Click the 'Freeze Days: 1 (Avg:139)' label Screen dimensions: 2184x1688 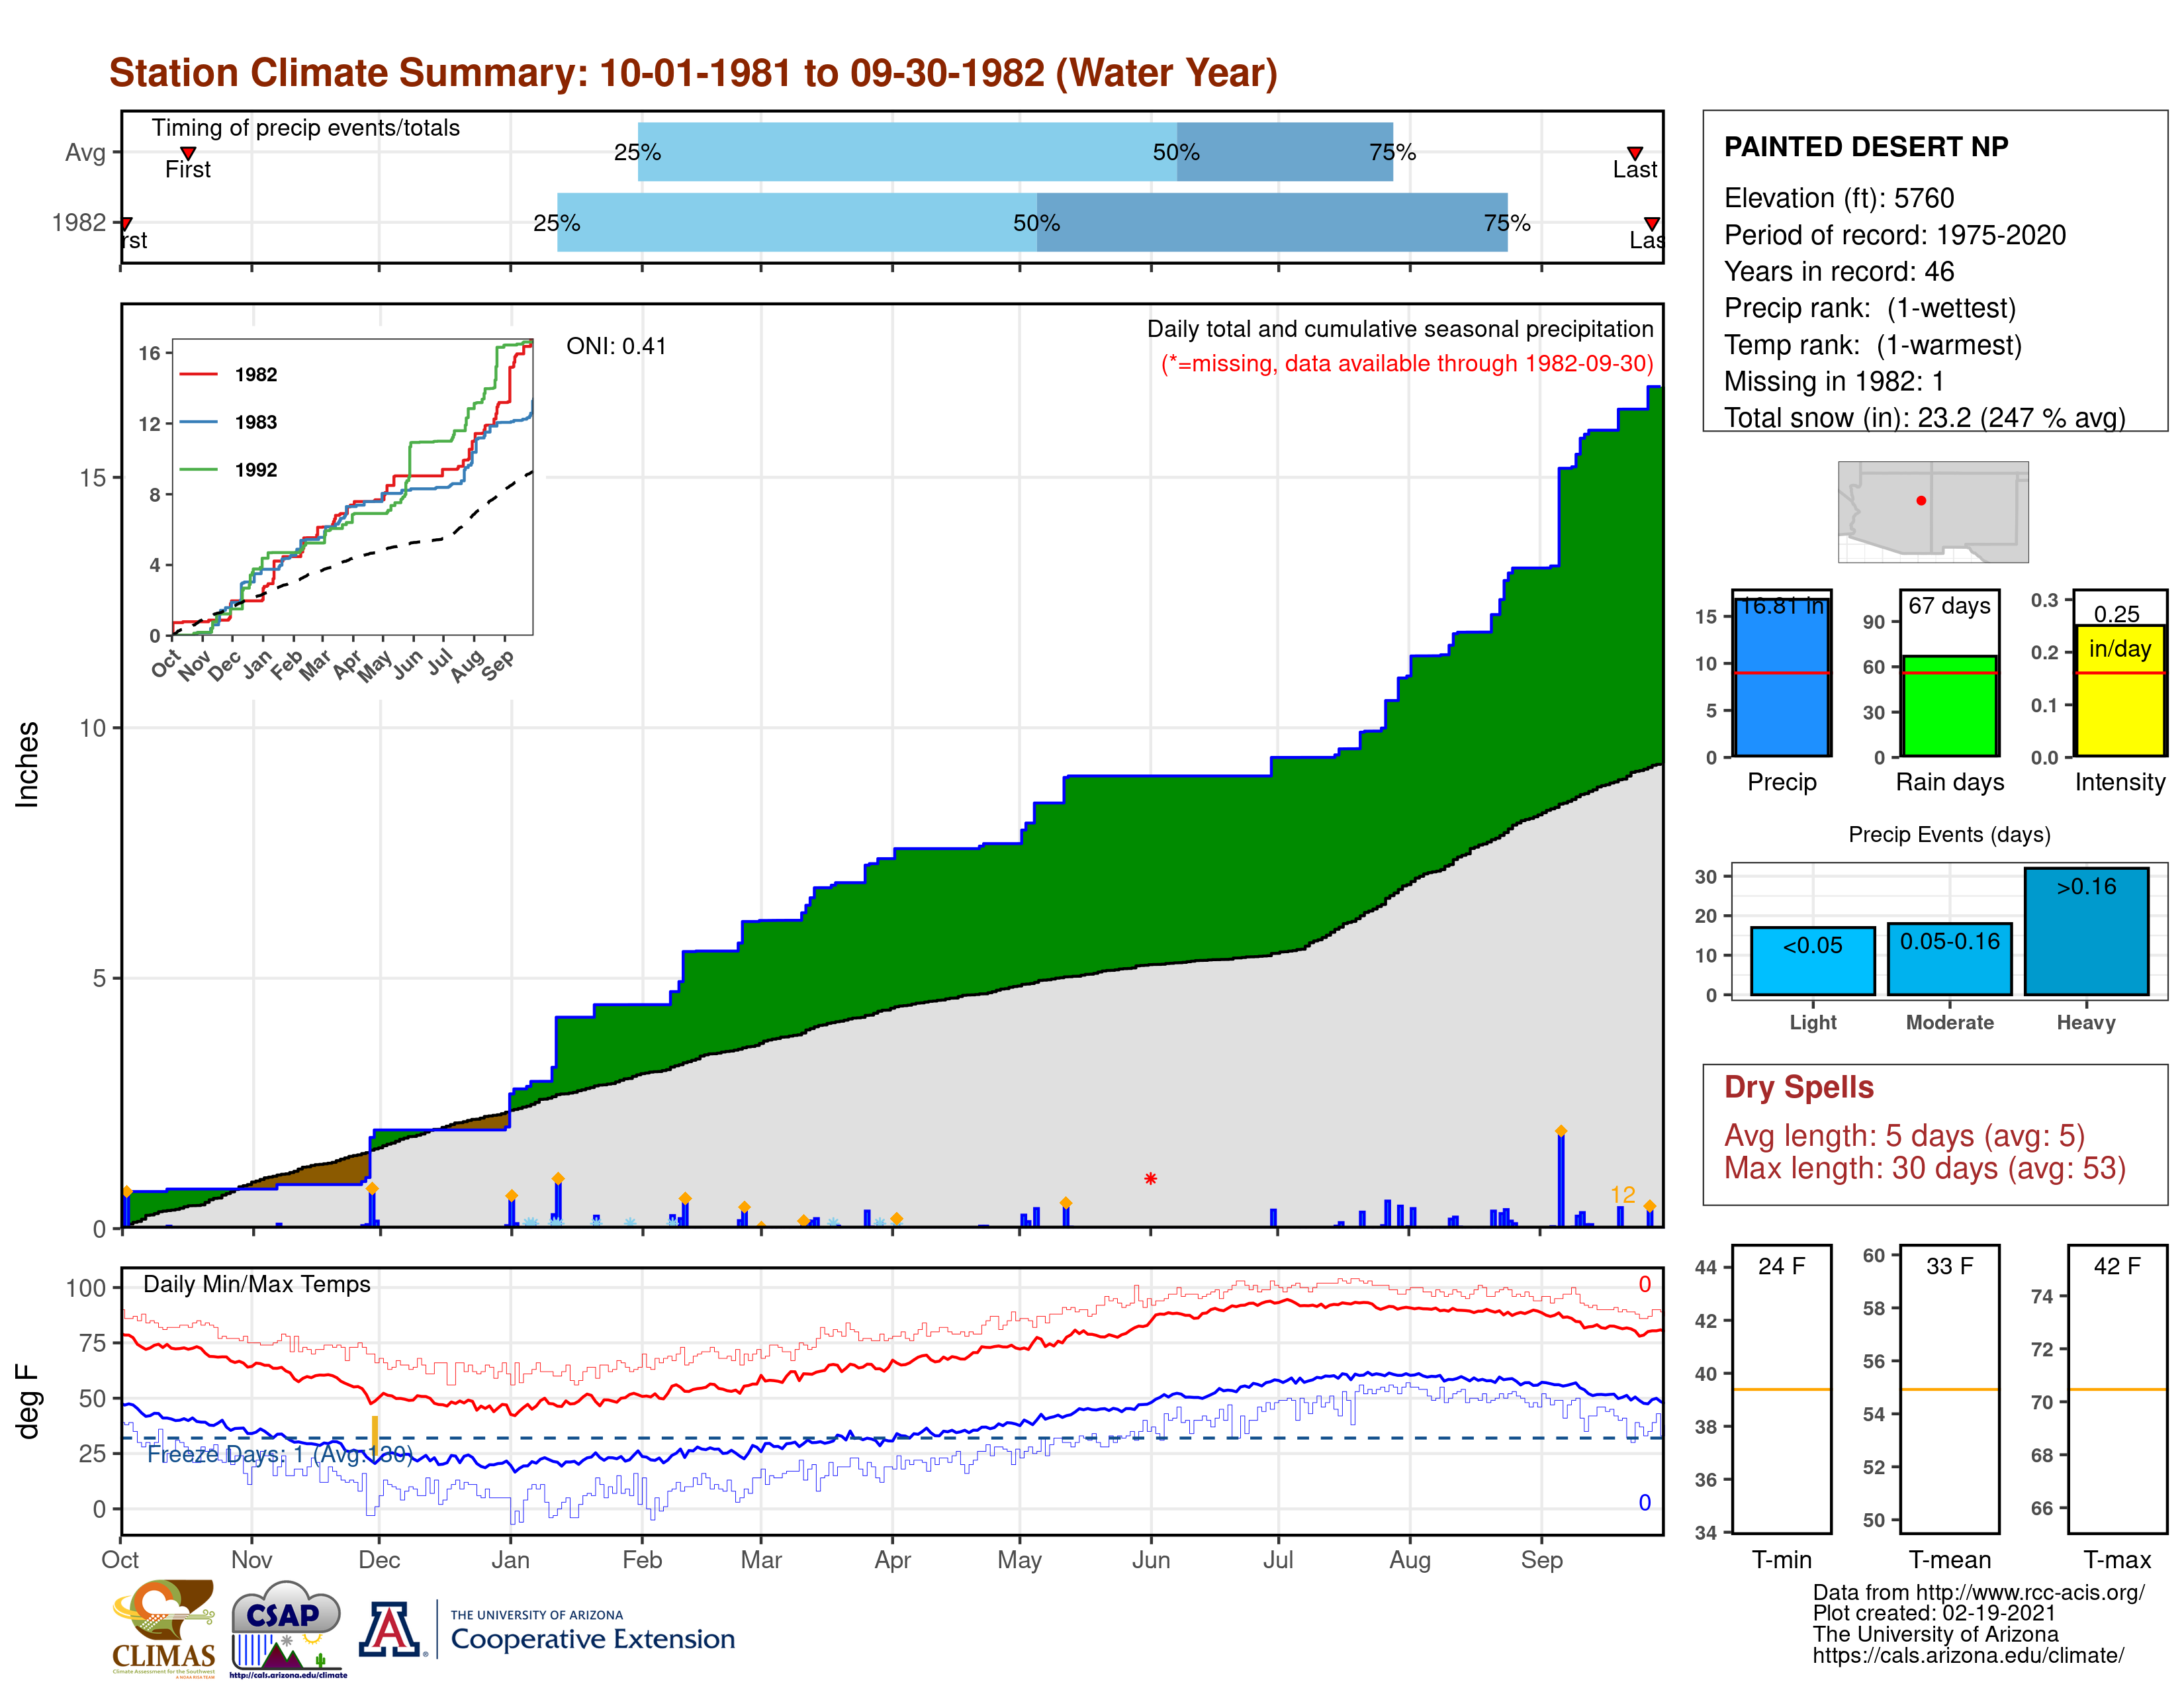[280, 1454]
